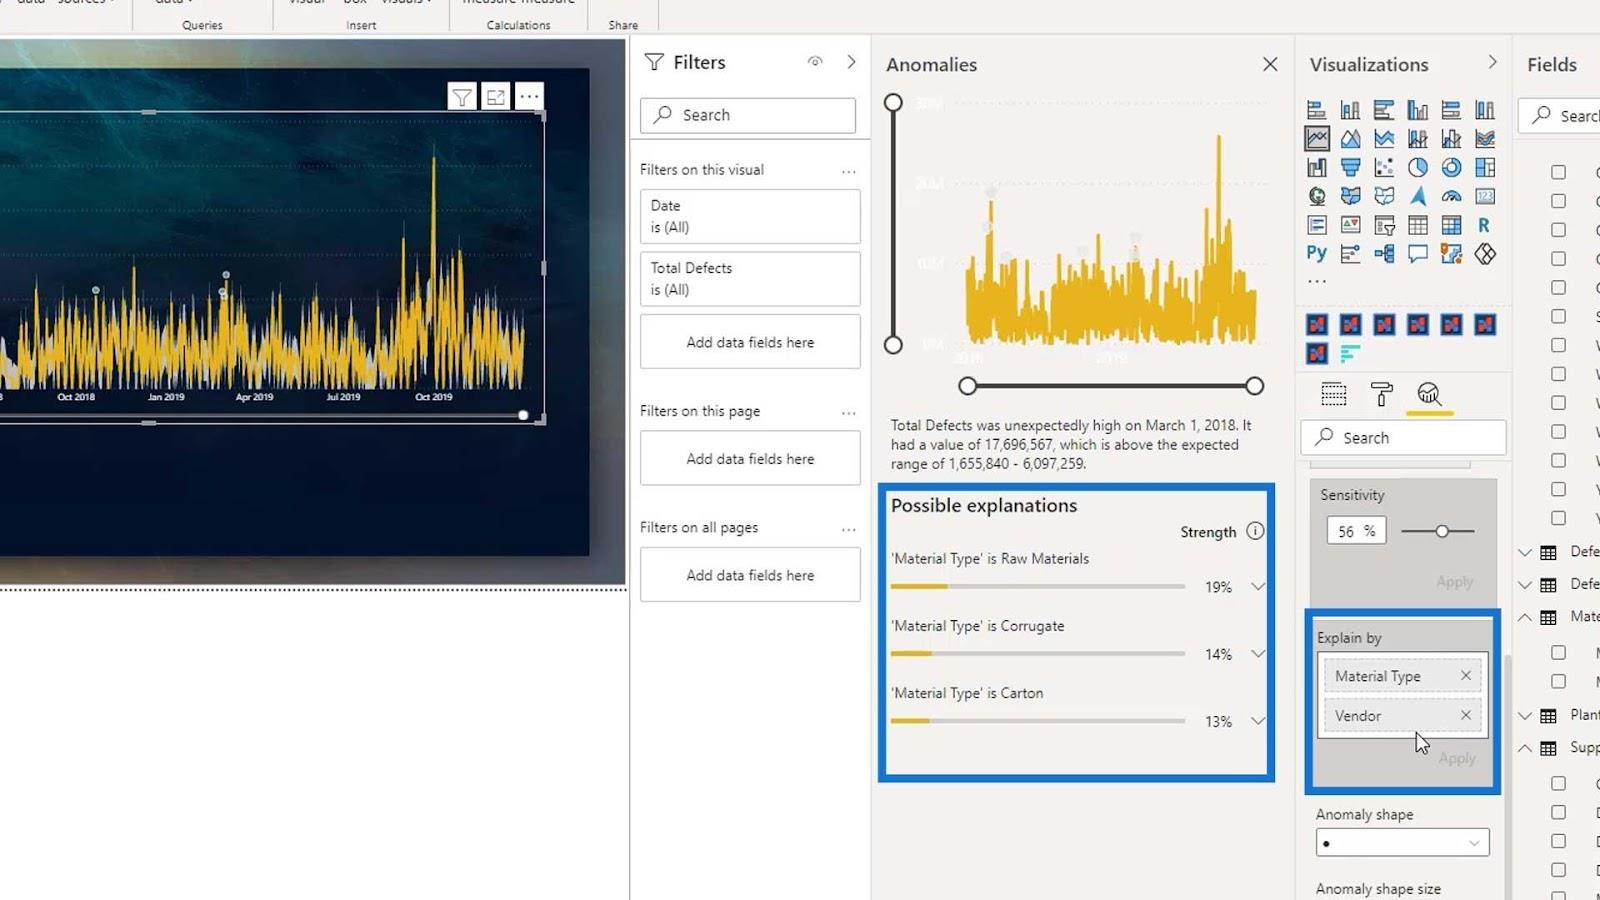1600x900 pixels.
Task: Pick the Ribbon chart visual
Action: [x=1485, y=139]
